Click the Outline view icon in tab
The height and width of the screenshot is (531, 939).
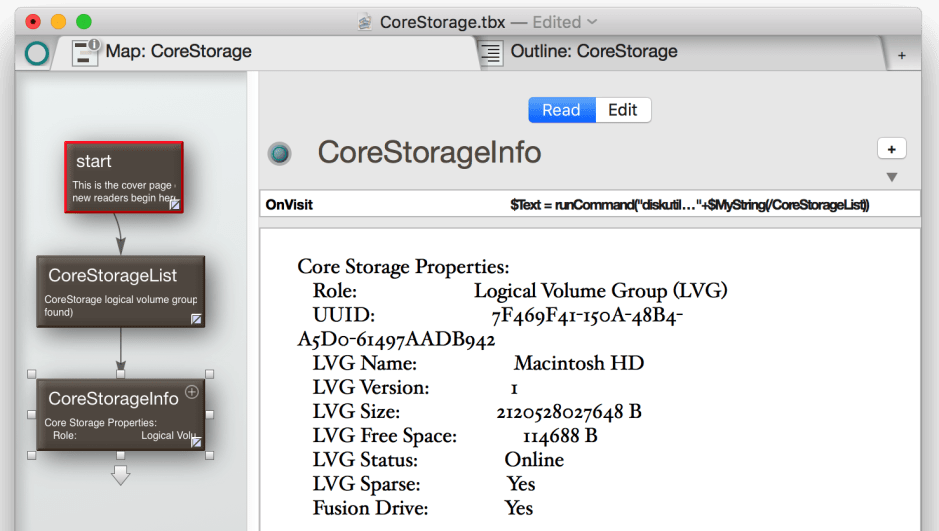click(x=490, y=52)
